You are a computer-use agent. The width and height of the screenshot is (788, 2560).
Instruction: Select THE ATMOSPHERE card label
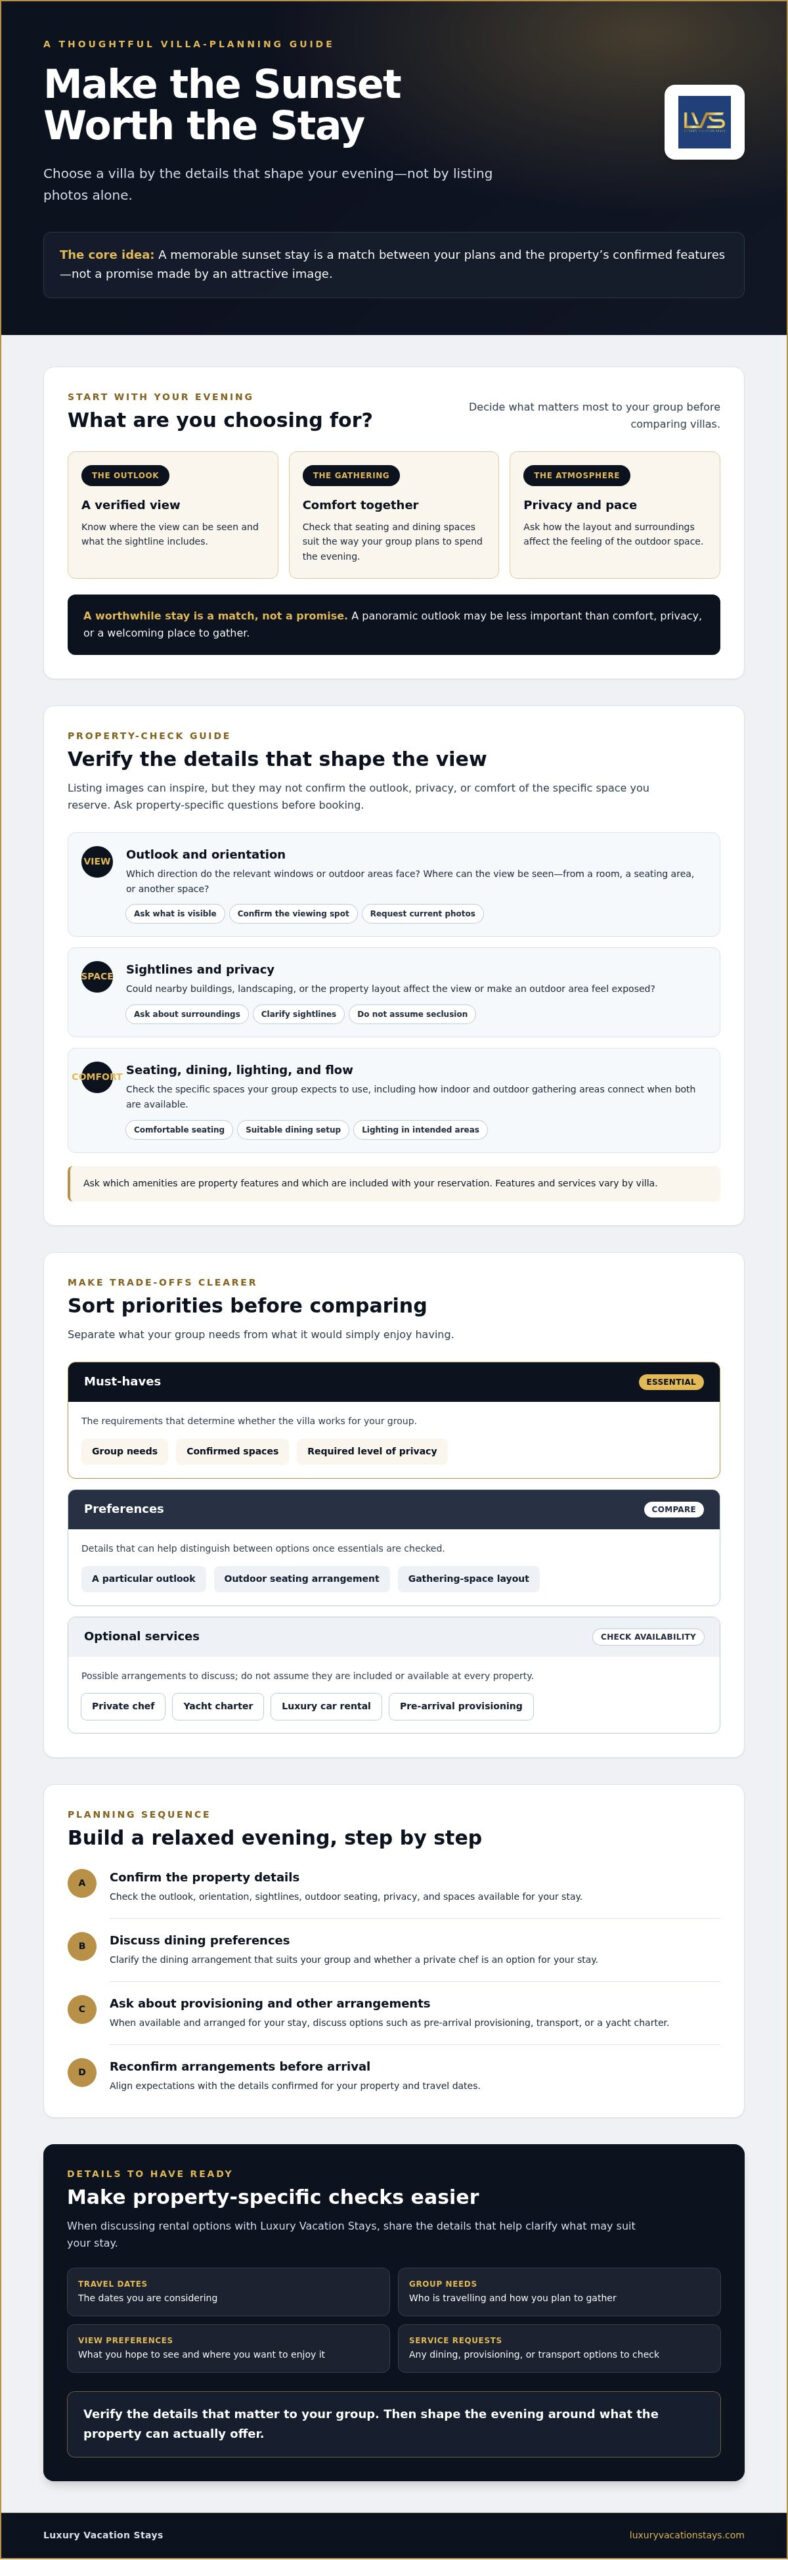pyautogui.click(x=577, y=475)
